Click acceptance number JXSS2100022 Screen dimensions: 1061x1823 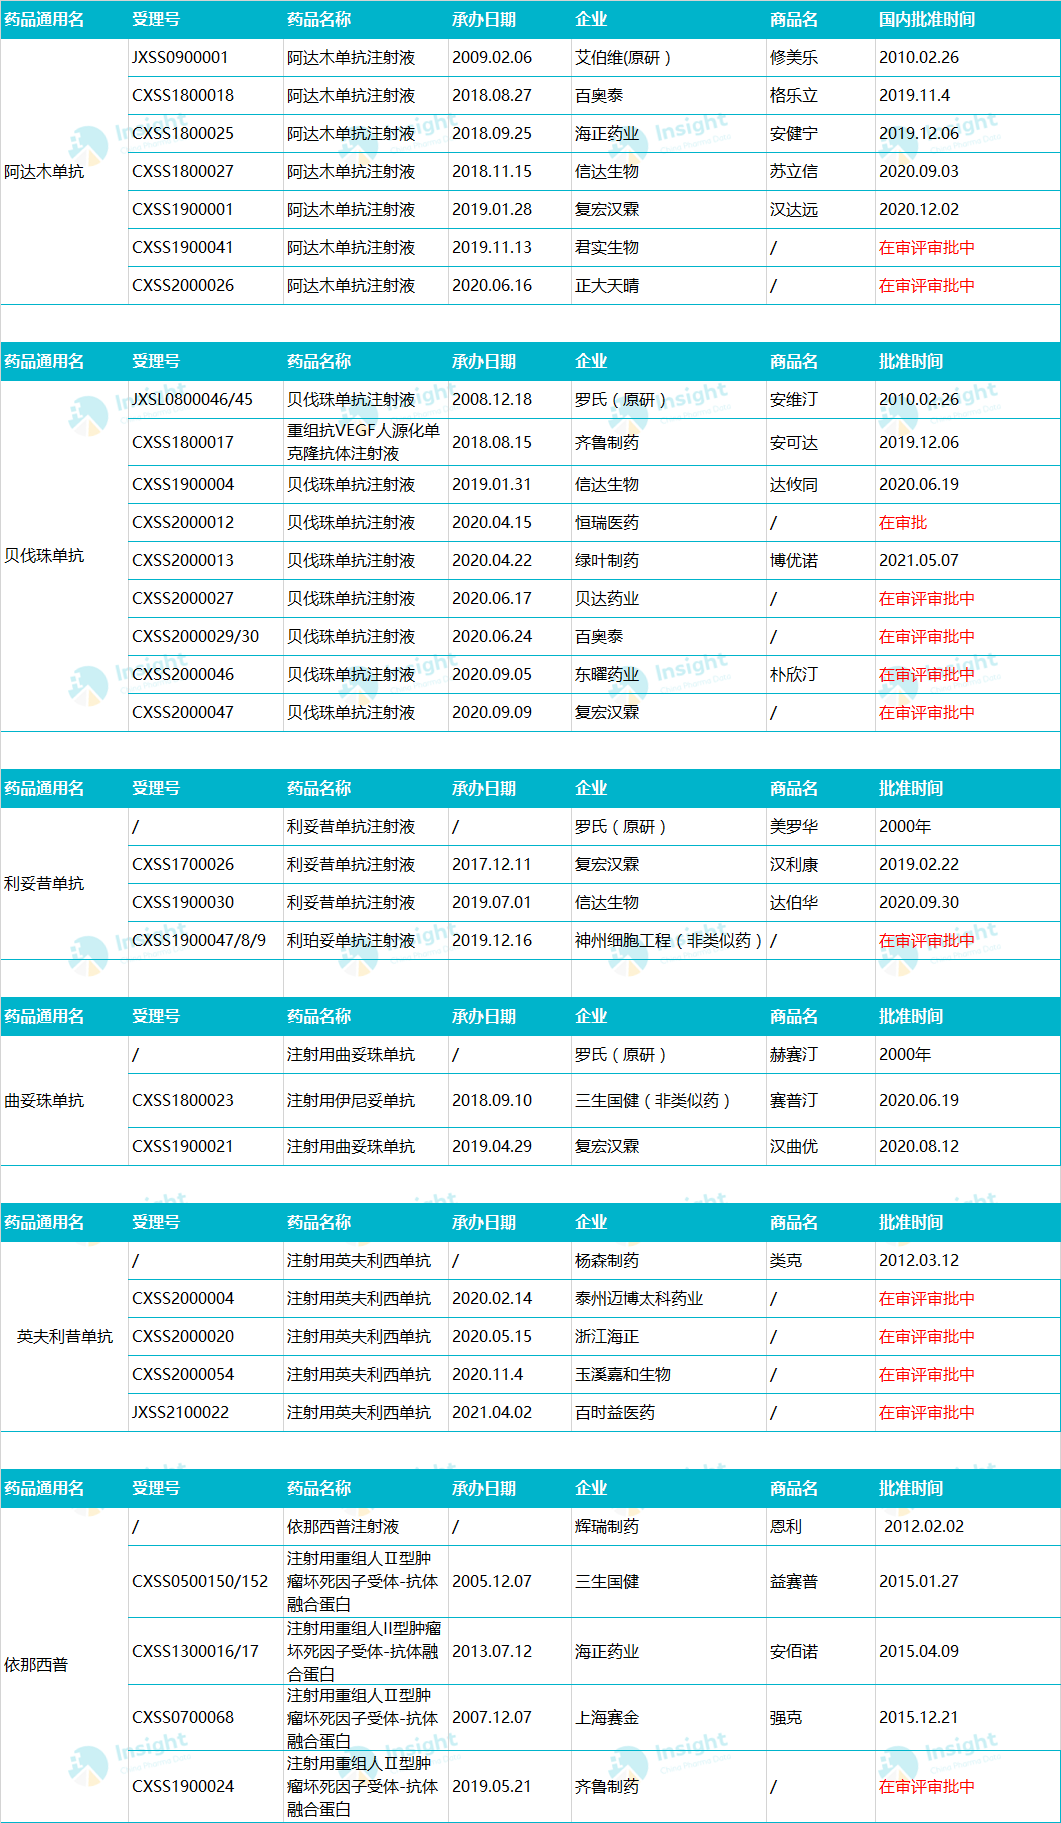click(x=180, y=1413)
